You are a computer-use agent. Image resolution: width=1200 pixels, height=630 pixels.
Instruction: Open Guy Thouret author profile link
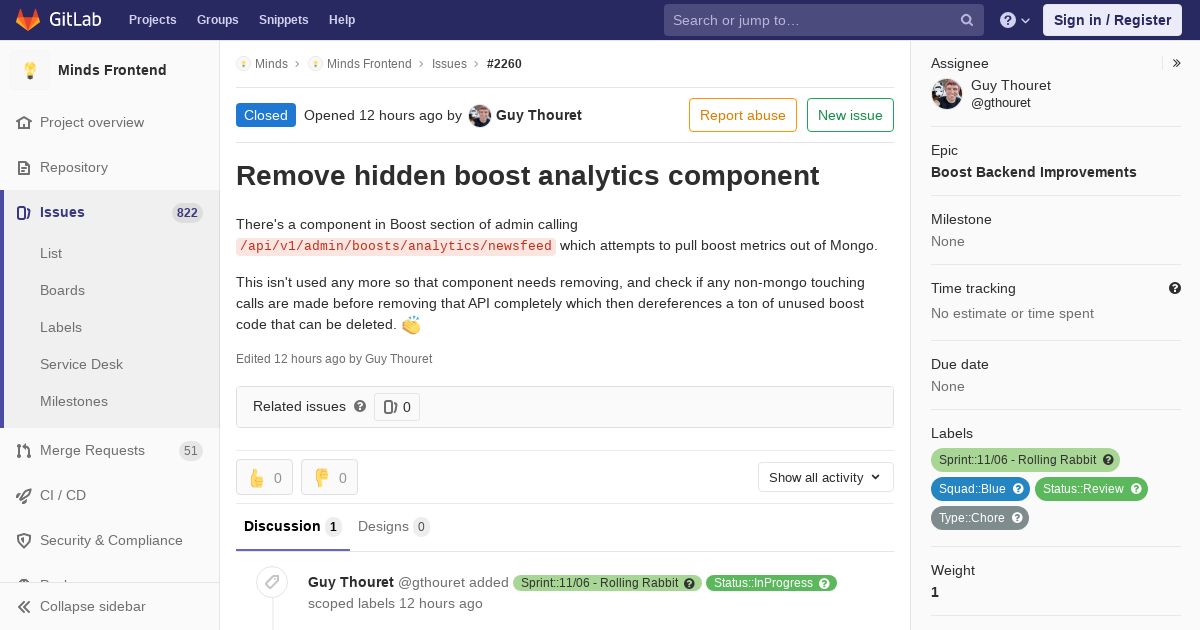tap(539, 115)
